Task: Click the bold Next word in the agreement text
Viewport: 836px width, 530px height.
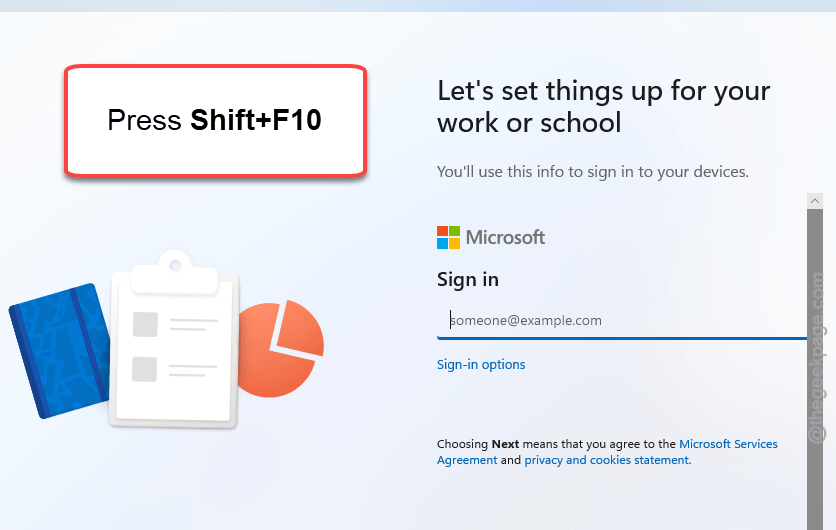Action: (505, 444)
